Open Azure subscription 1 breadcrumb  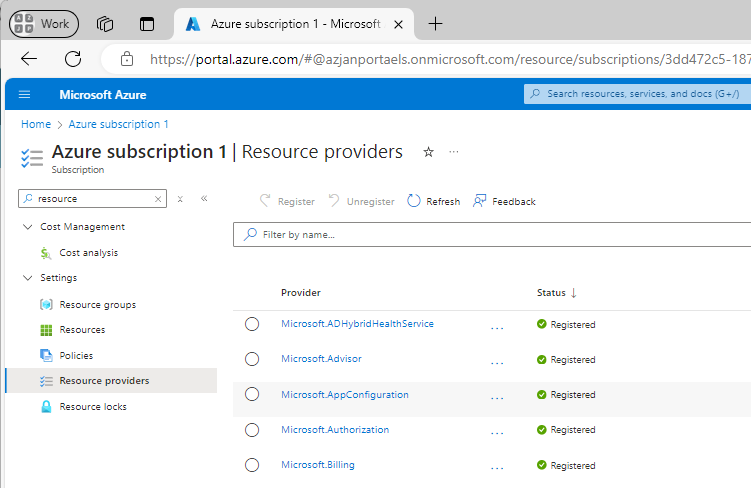click(118, 125)
